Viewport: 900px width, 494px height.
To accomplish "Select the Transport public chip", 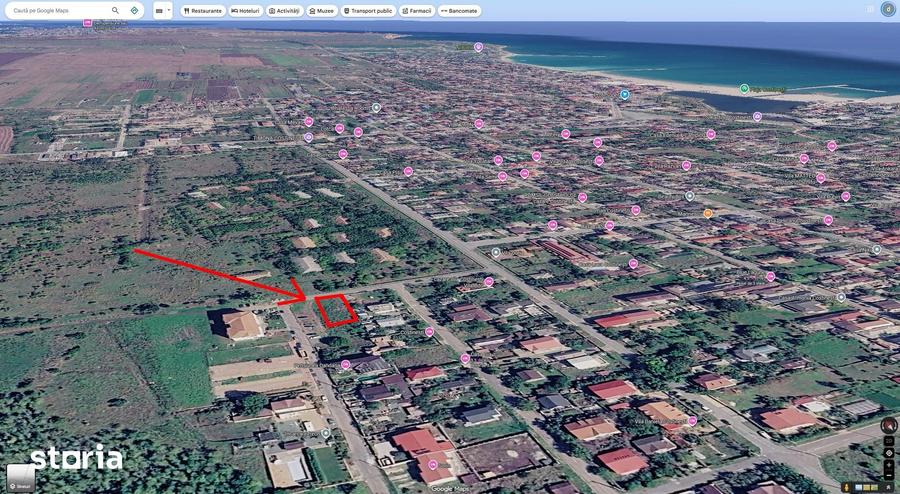I will point(368,11).
